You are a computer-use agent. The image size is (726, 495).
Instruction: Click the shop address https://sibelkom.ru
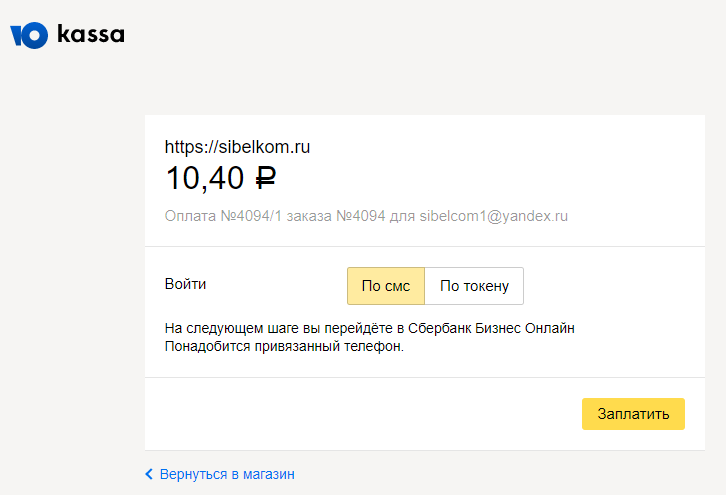pyautogui.click(x=238, y=147)
